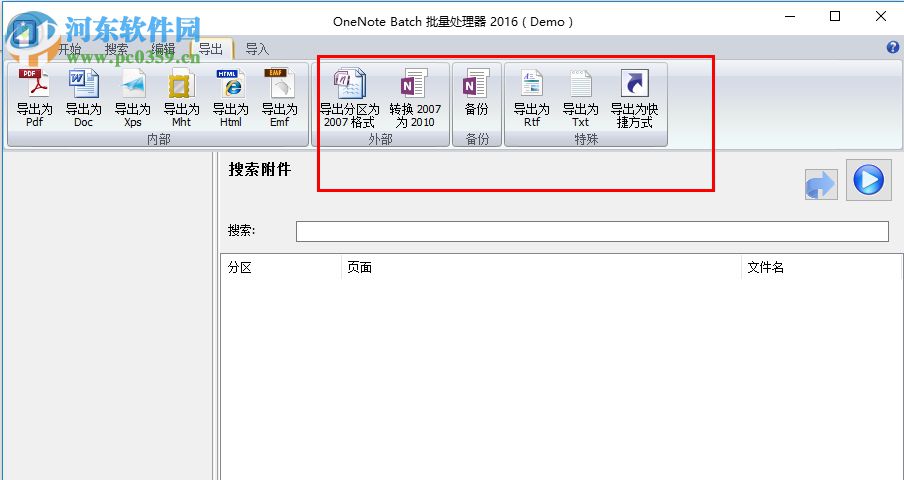Choose the Export as Html icon
The height and width of the screenshot is (480, 904).
tap(231, 97)
